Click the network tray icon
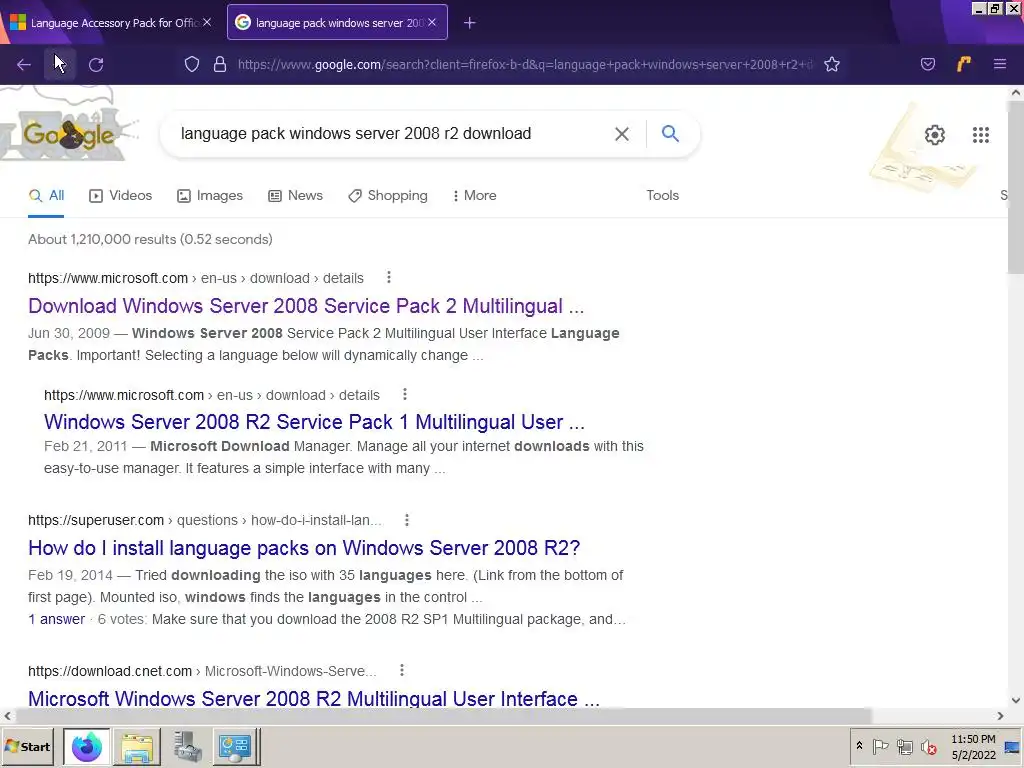Viewport: 1024px width, 768px height. [904, 746]
